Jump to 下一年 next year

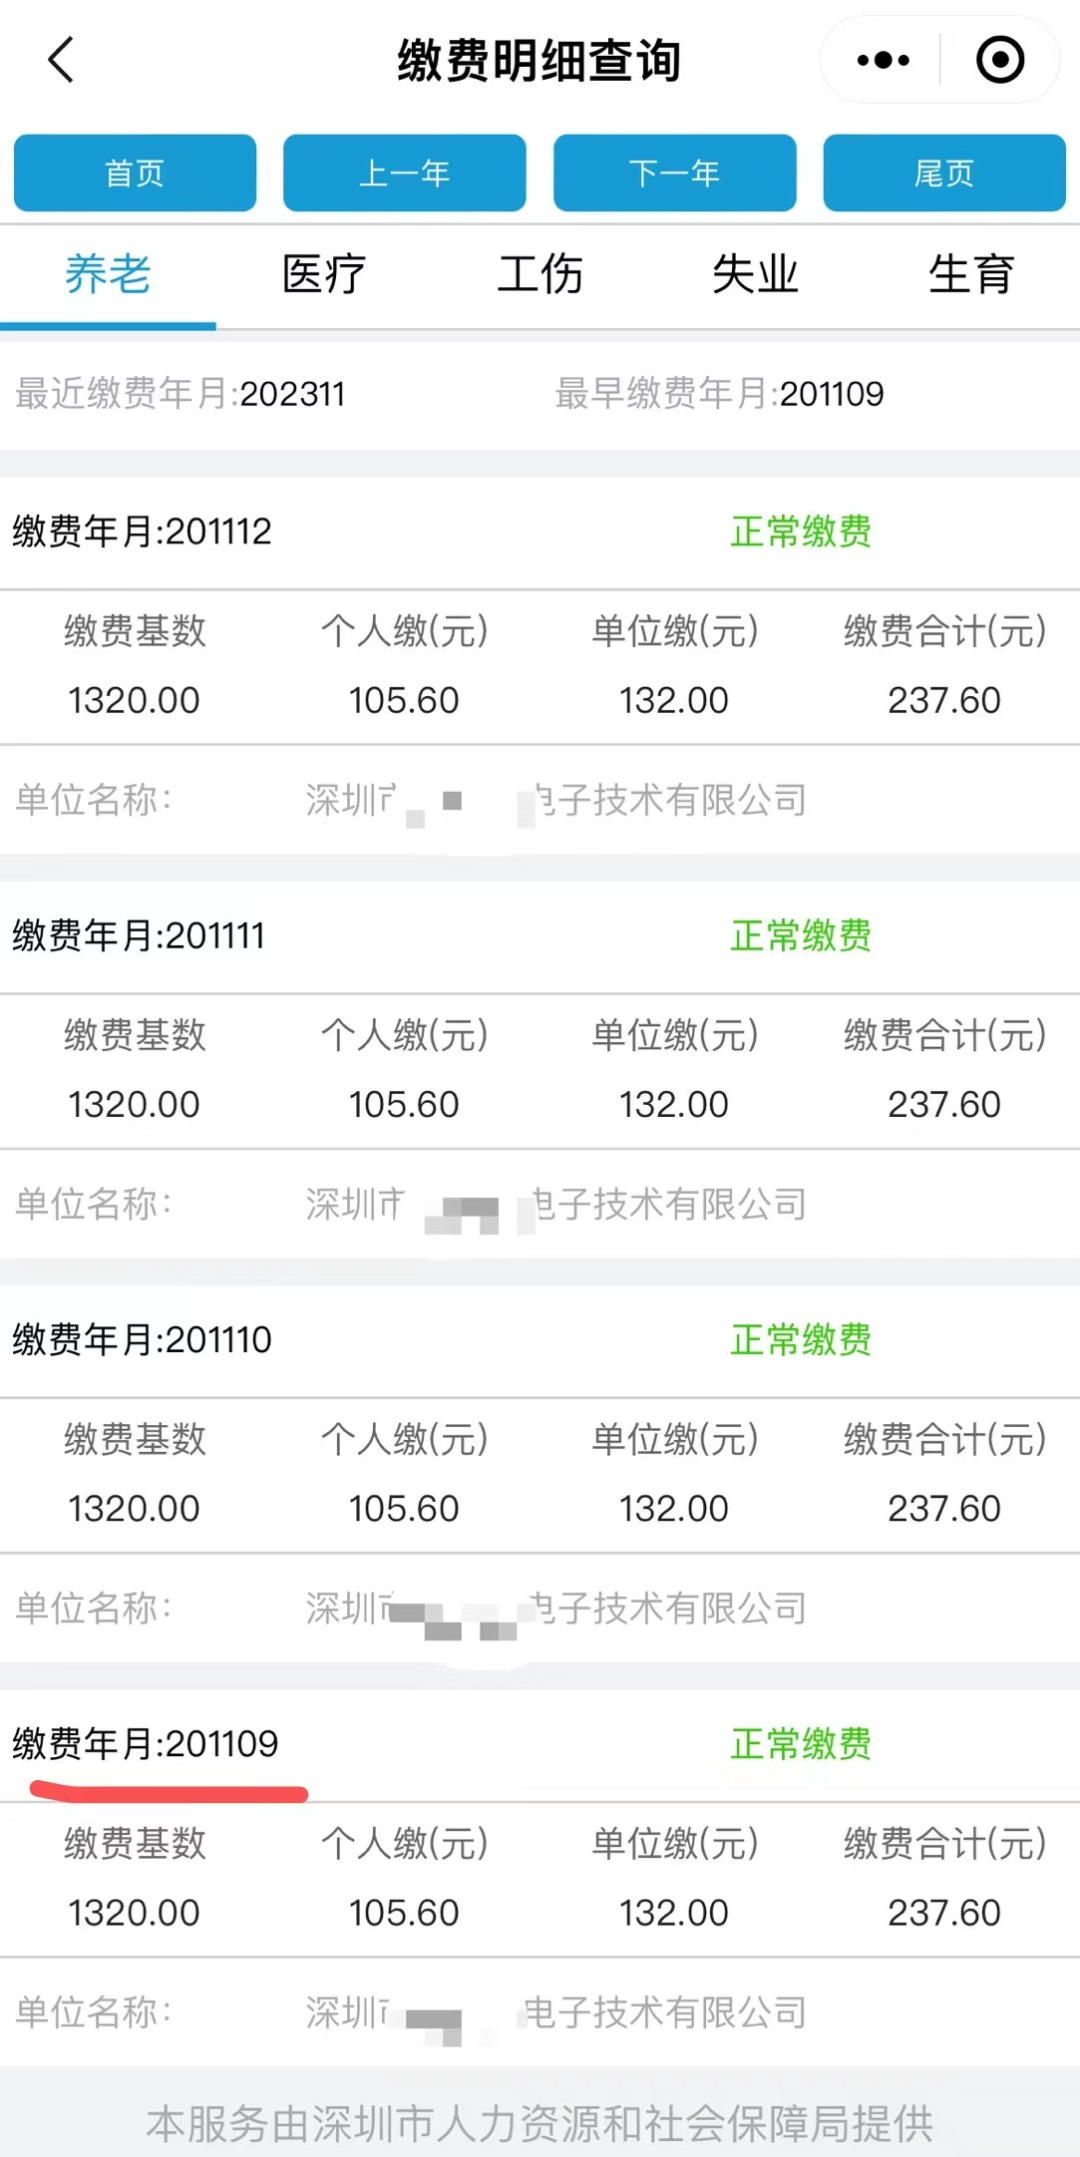[x=675, y=173]
